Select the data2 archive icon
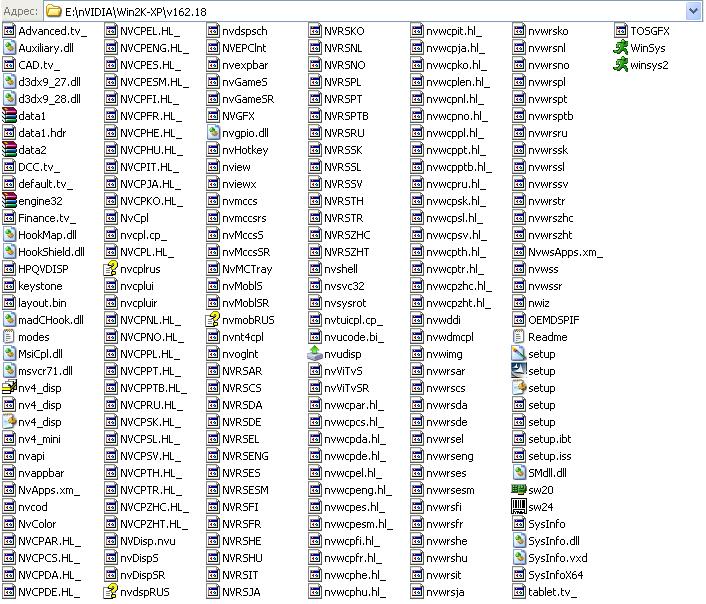Image resolution: width=706 pixels, height=604 pixels. [9, 150]
